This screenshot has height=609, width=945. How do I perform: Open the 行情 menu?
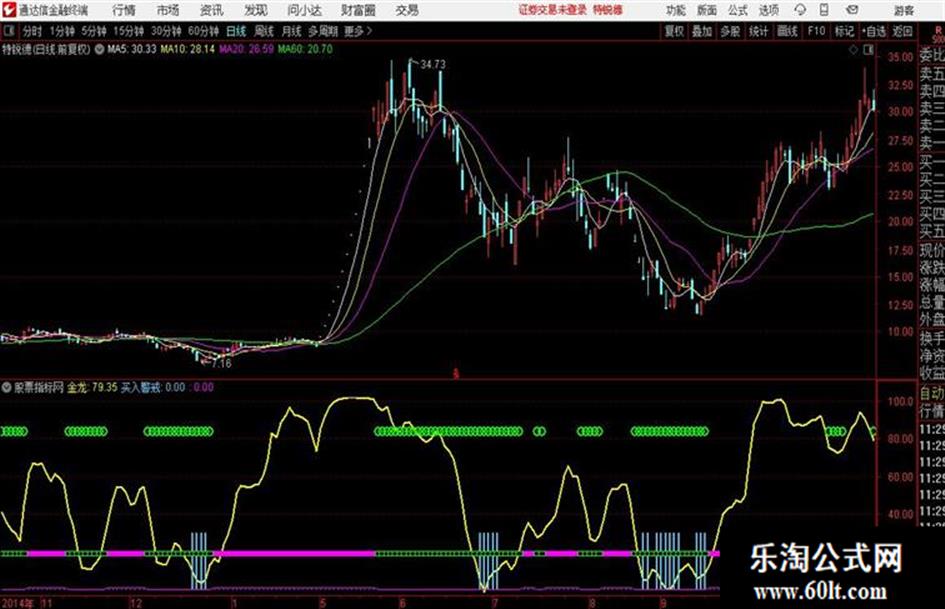click(x=124, y=10)
